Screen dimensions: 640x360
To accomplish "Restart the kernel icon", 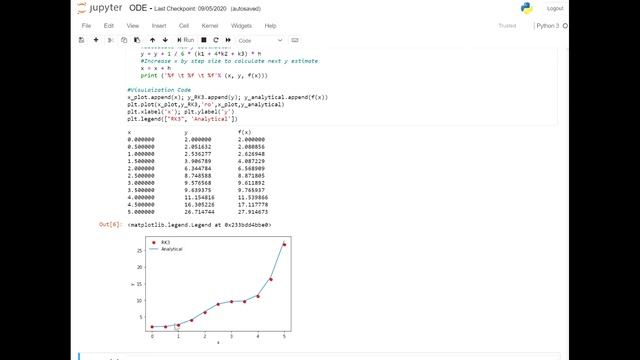I will [x=216, y=40].
